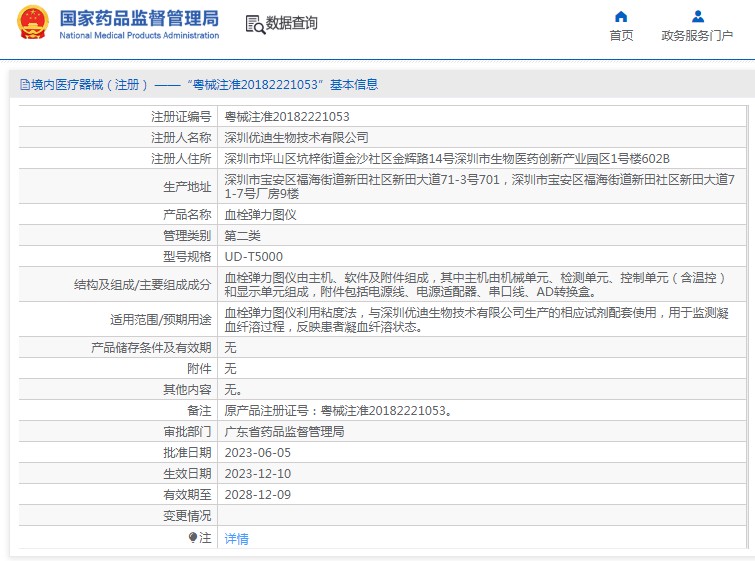
Task: Go to 首页 text link
Action: click(621, 36)
